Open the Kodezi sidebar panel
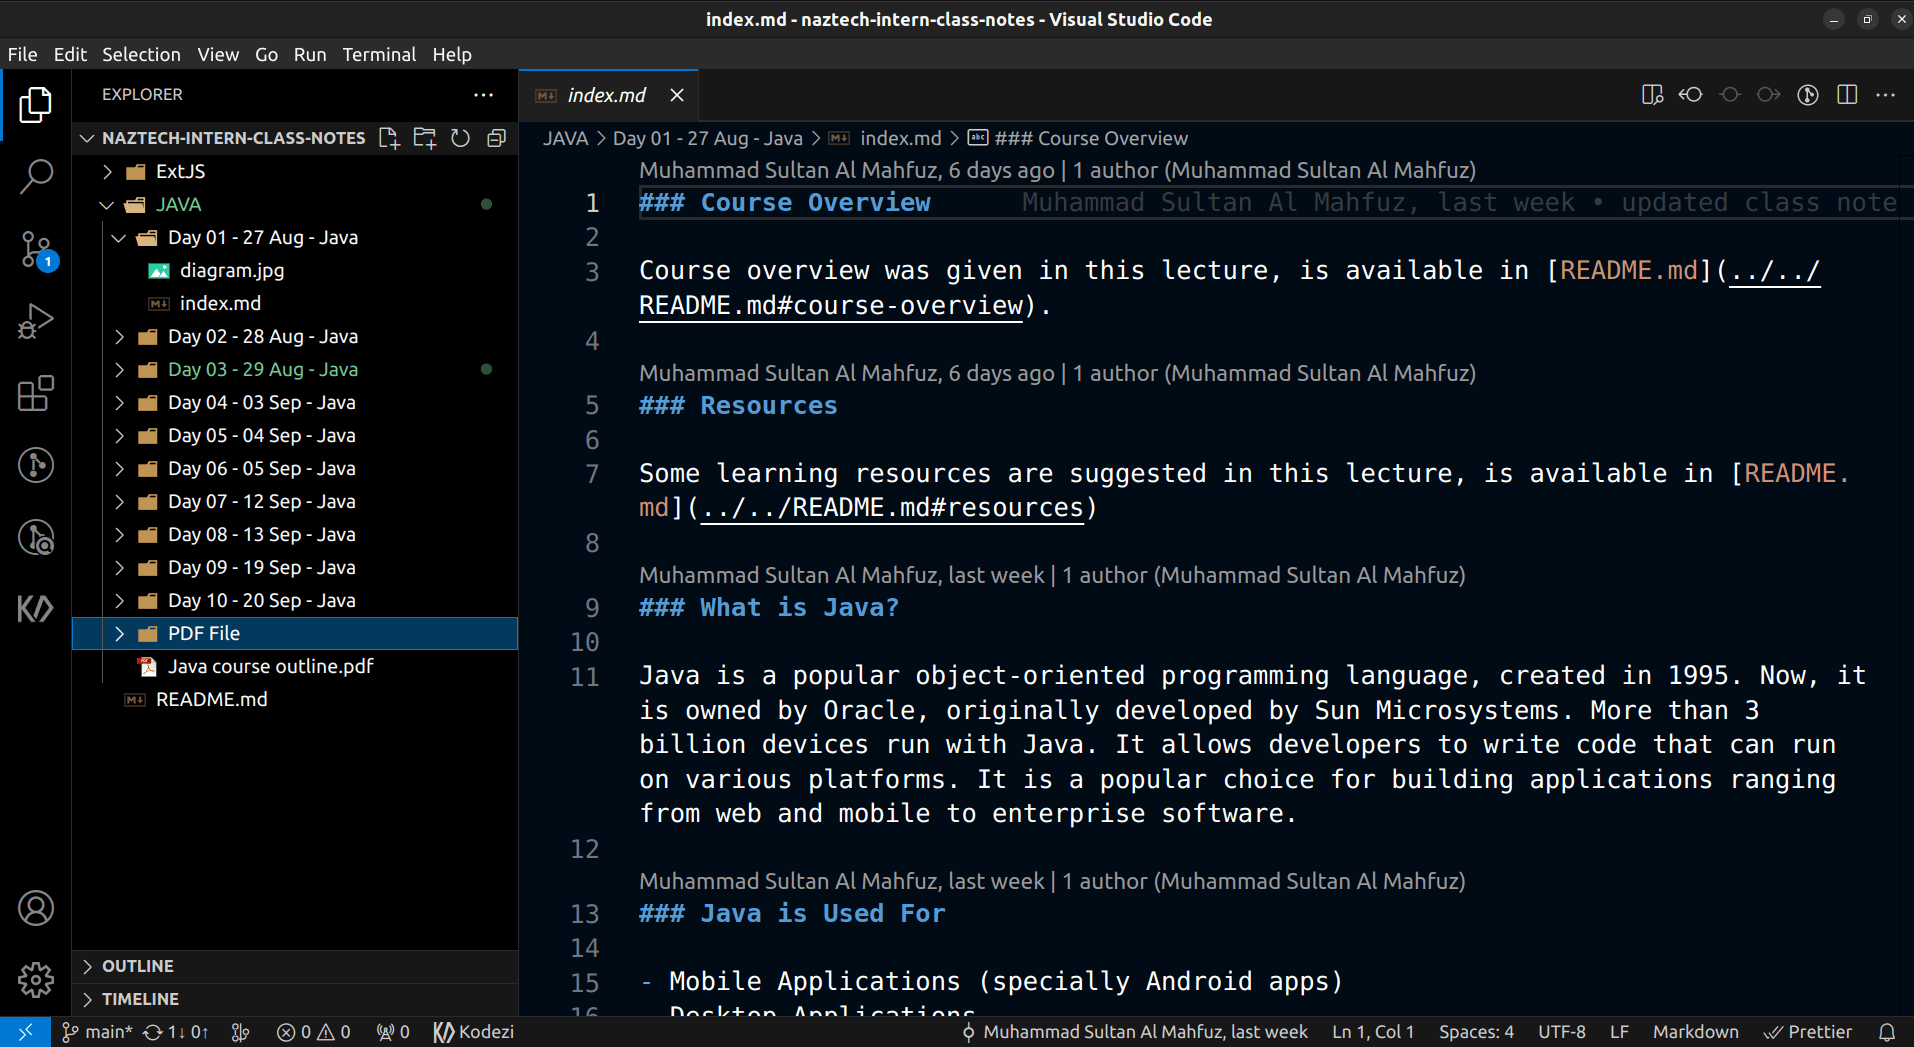 [35, 608]
